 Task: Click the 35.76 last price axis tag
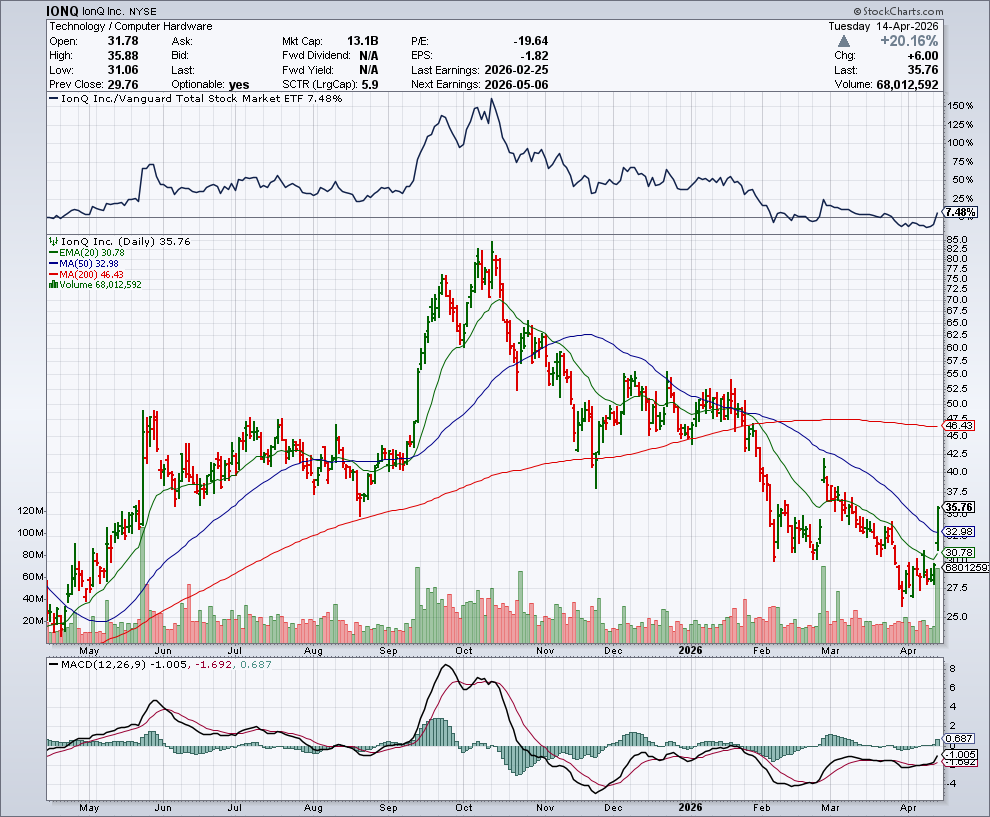click(x=959, y=507)
